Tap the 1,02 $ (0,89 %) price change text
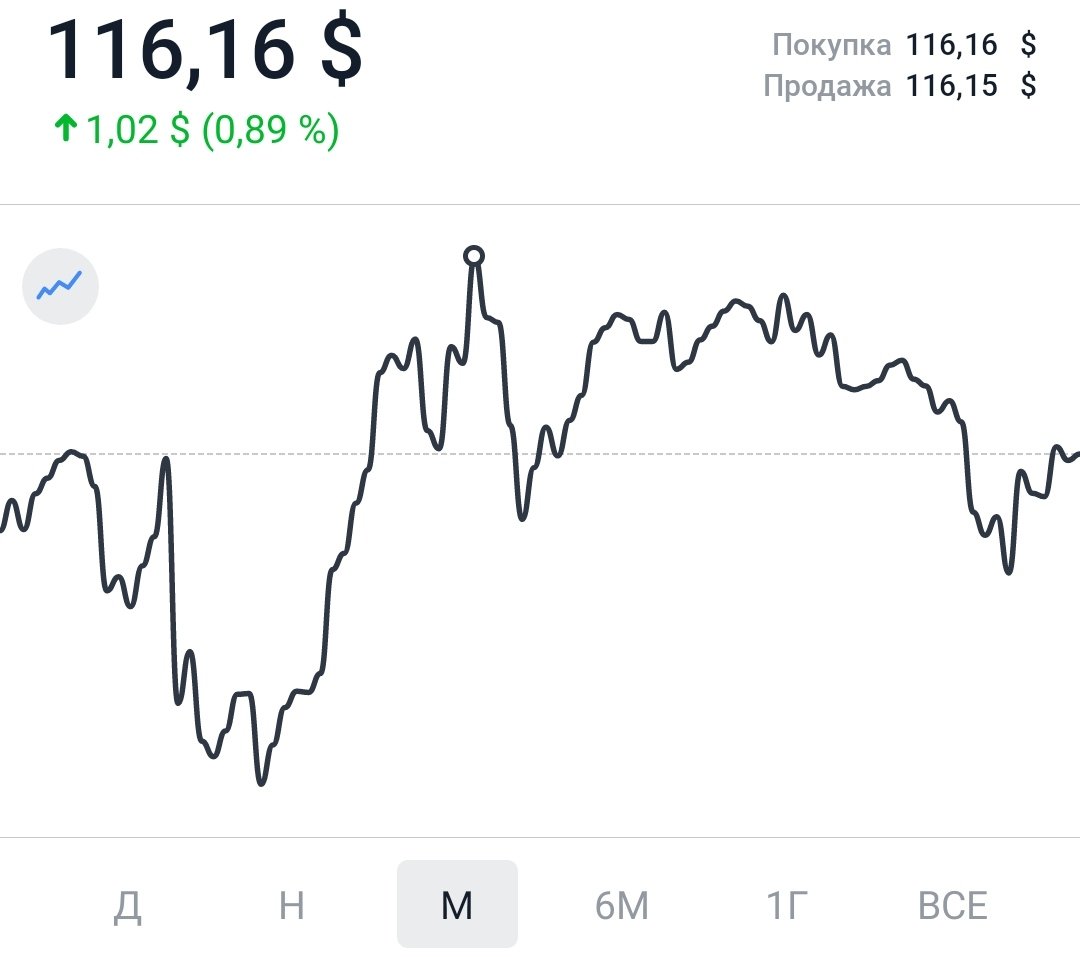1080x957 pixels. click(214, 130)
